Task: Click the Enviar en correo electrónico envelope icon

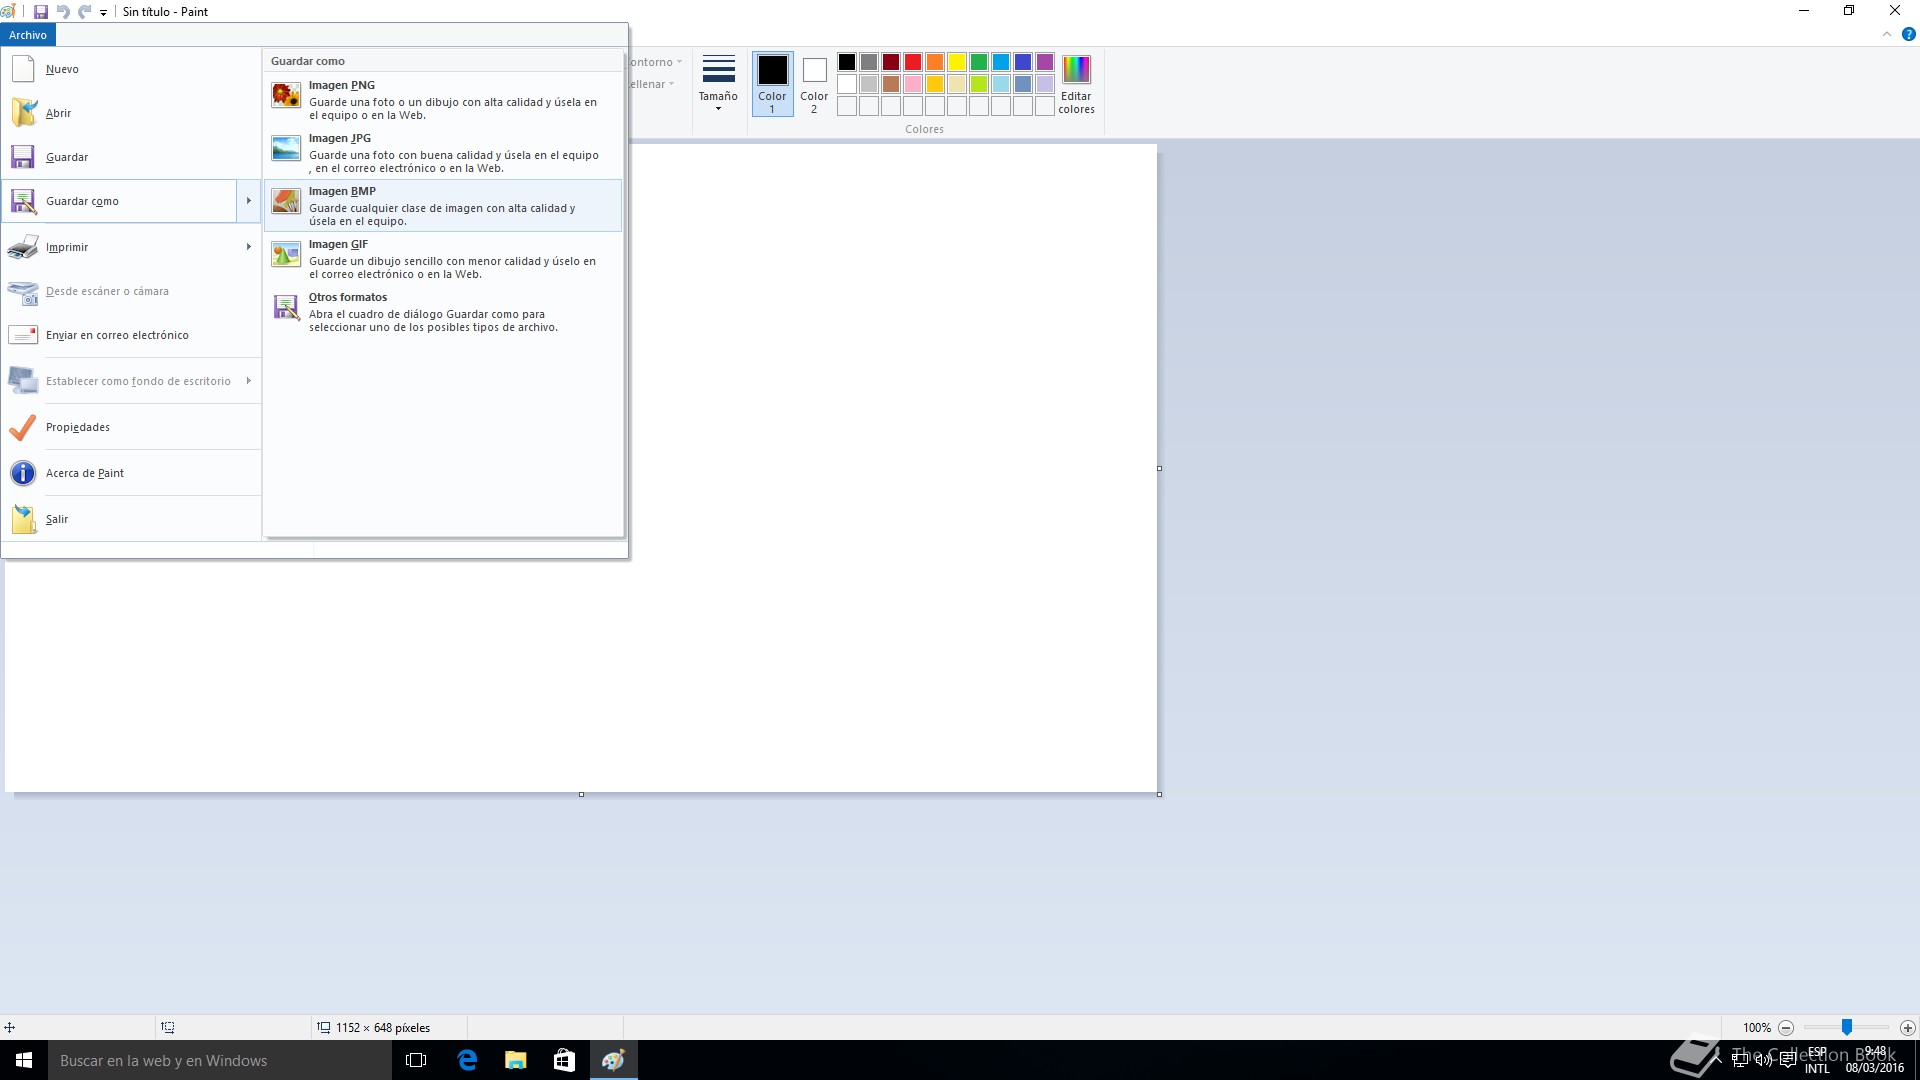Action: click(x=23, y=335)
